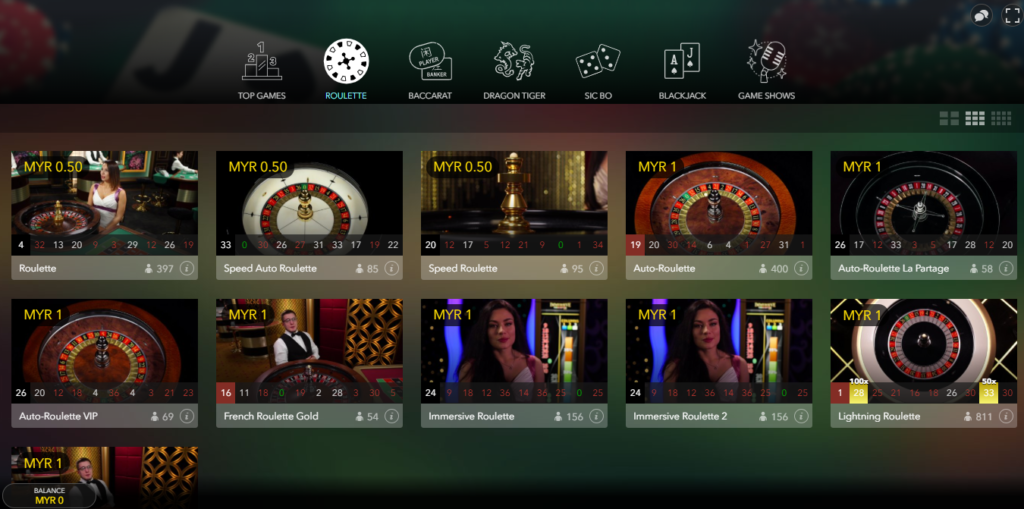Select the Top Games podium icon
The width and height of the screenshot is (1024, 509).
point(262,60)
